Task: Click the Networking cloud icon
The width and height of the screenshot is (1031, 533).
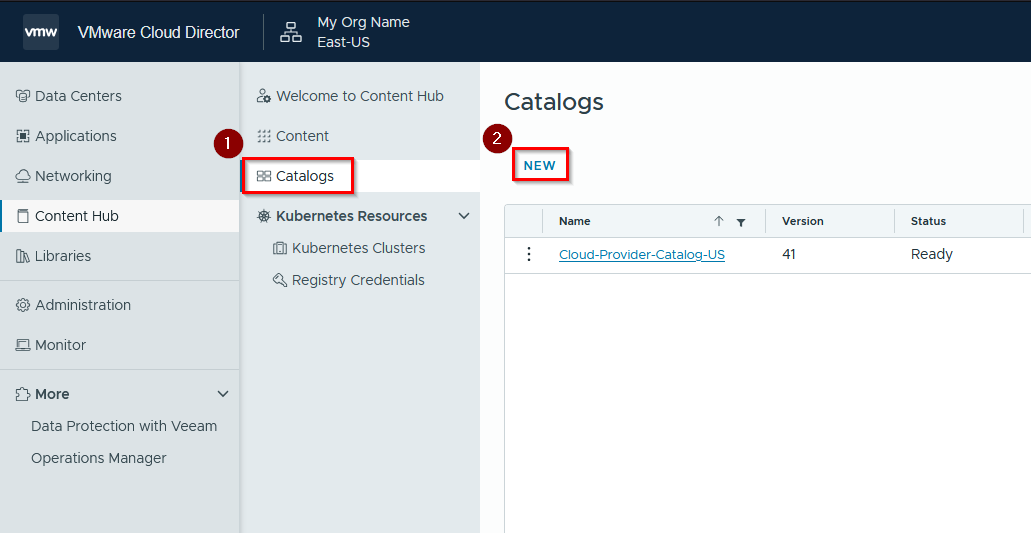Action: pos(23,176)
